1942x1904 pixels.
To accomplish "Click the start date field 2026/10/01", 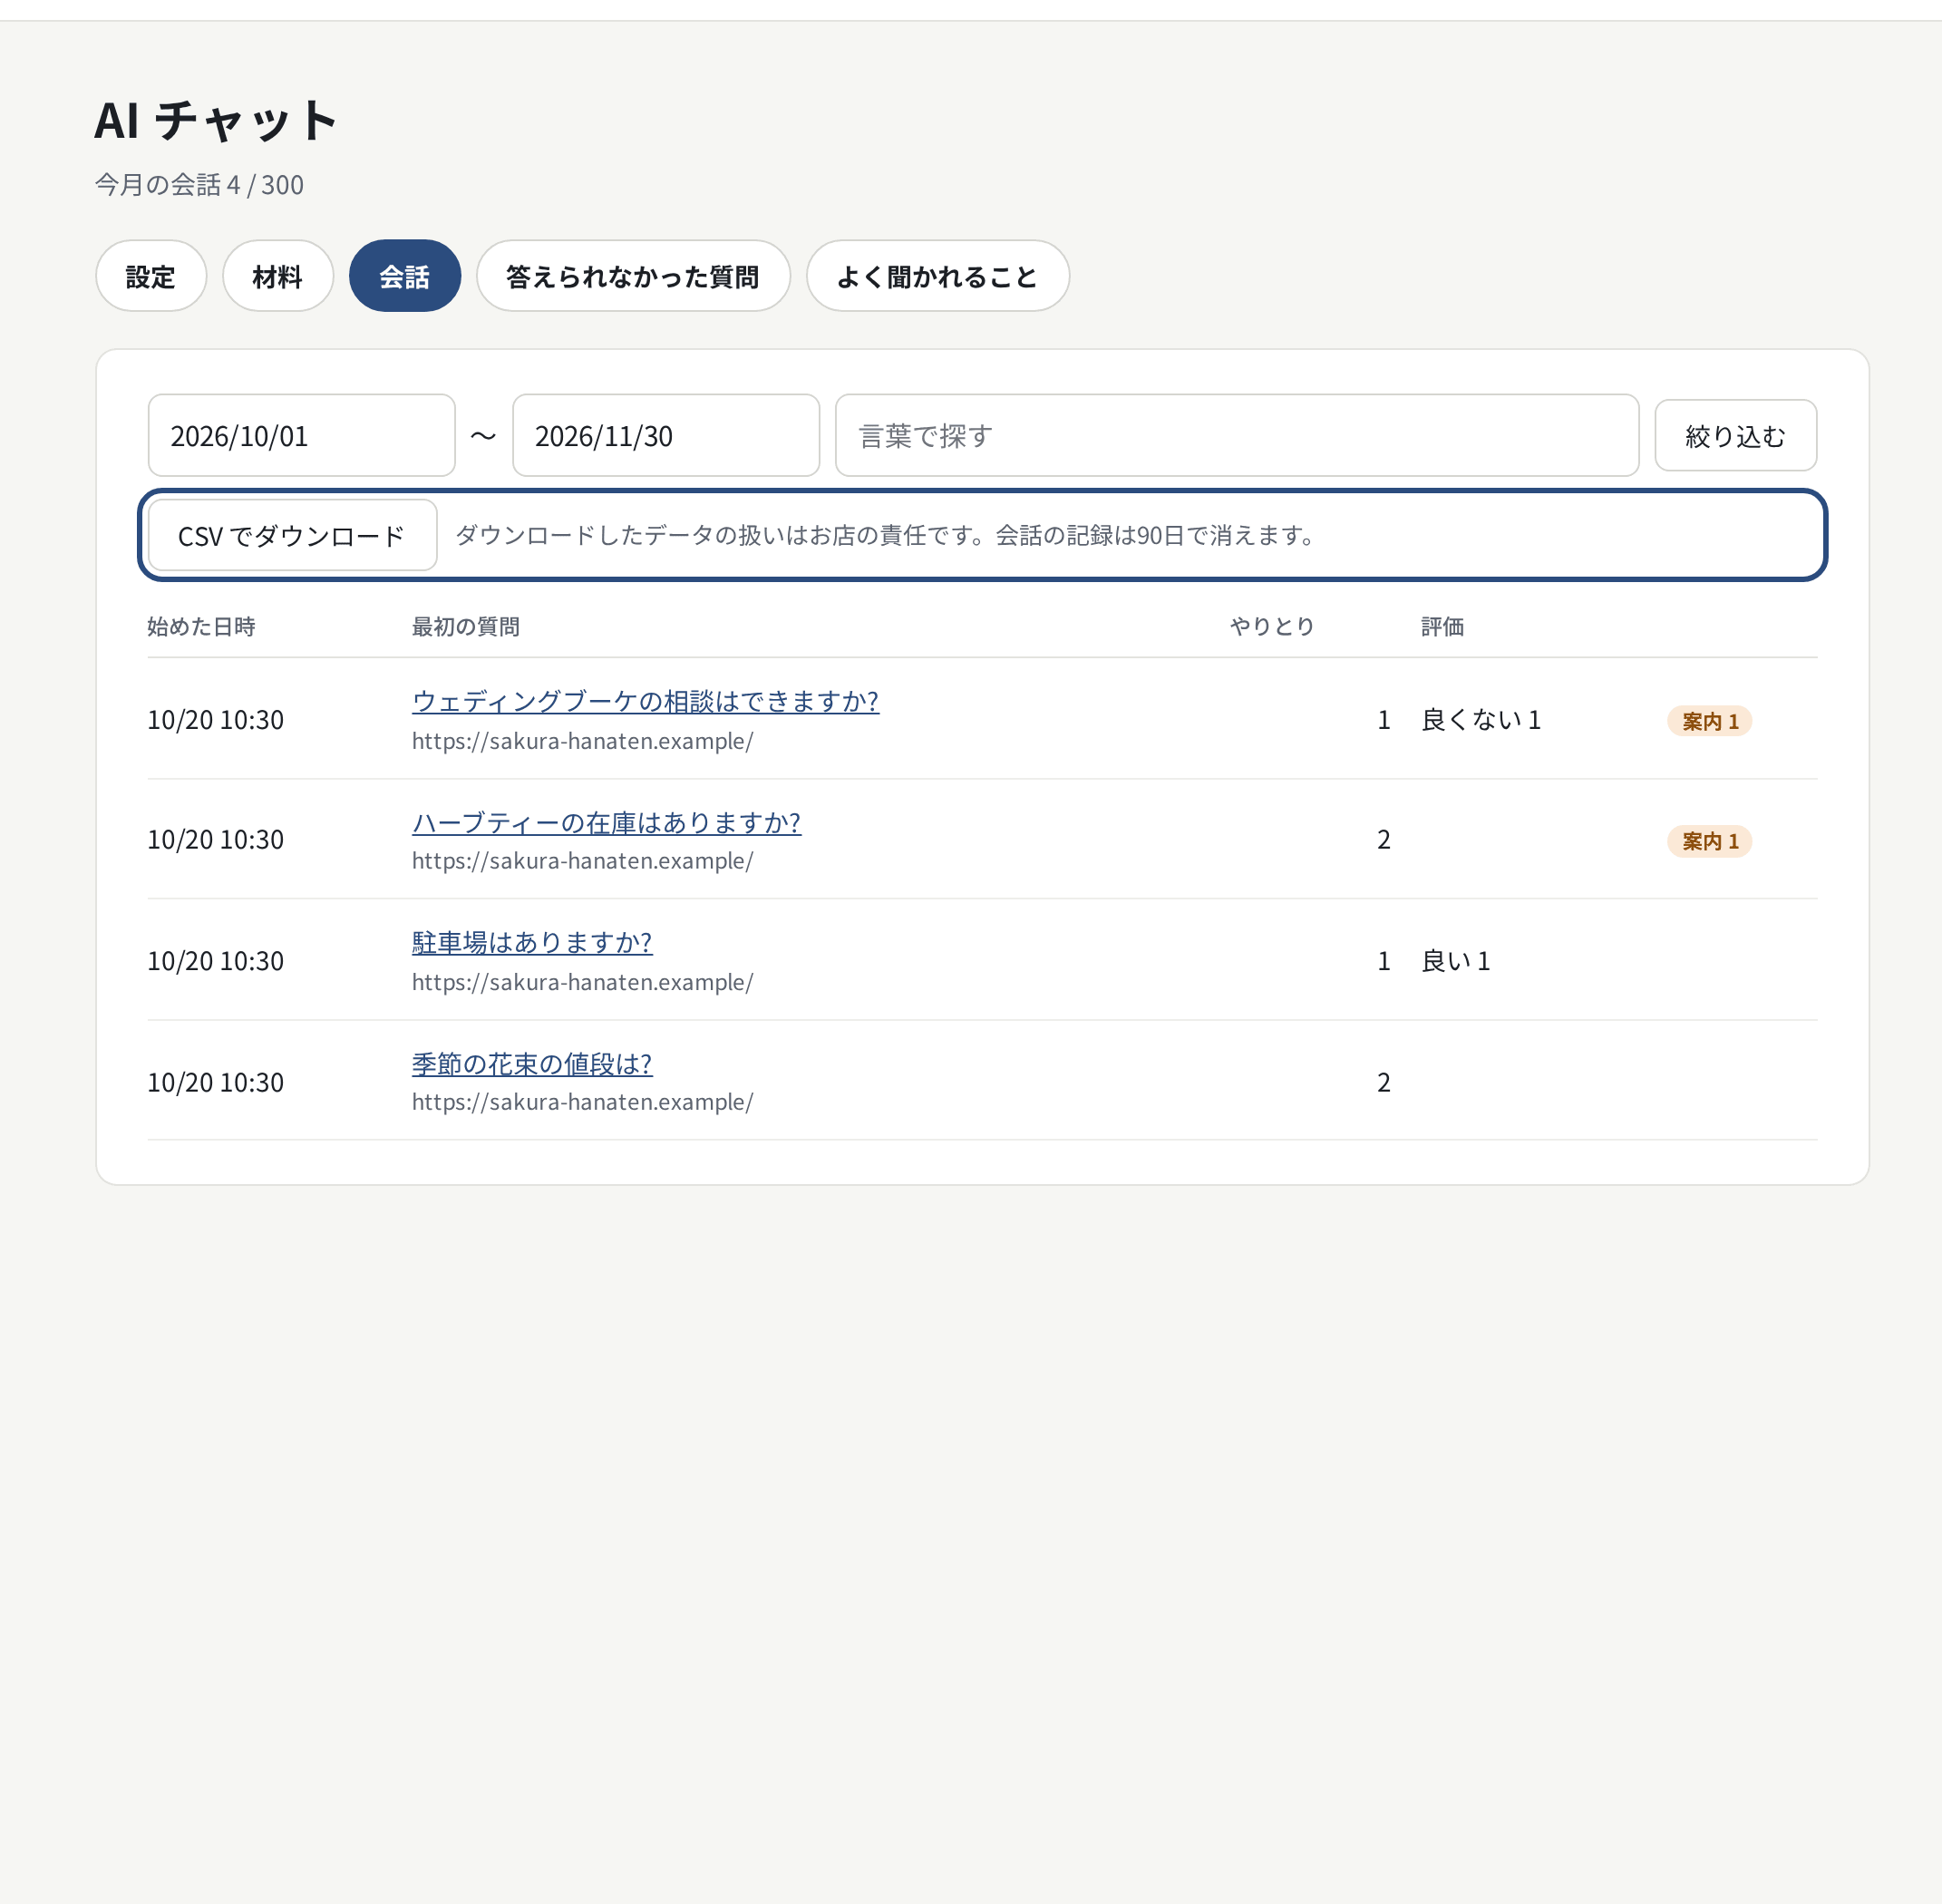I will tap(302, 436).
